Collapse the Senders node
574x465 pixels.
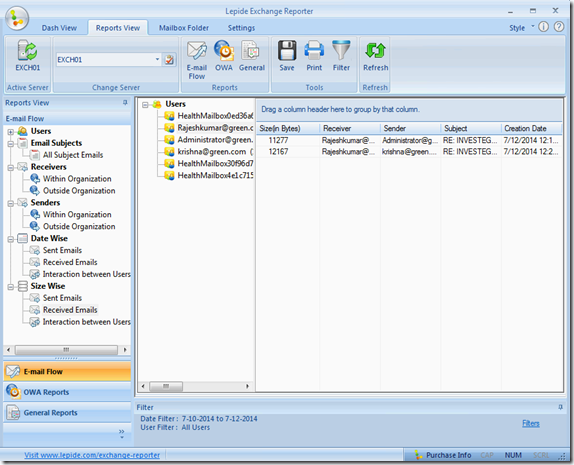click(x=11, y=203)
